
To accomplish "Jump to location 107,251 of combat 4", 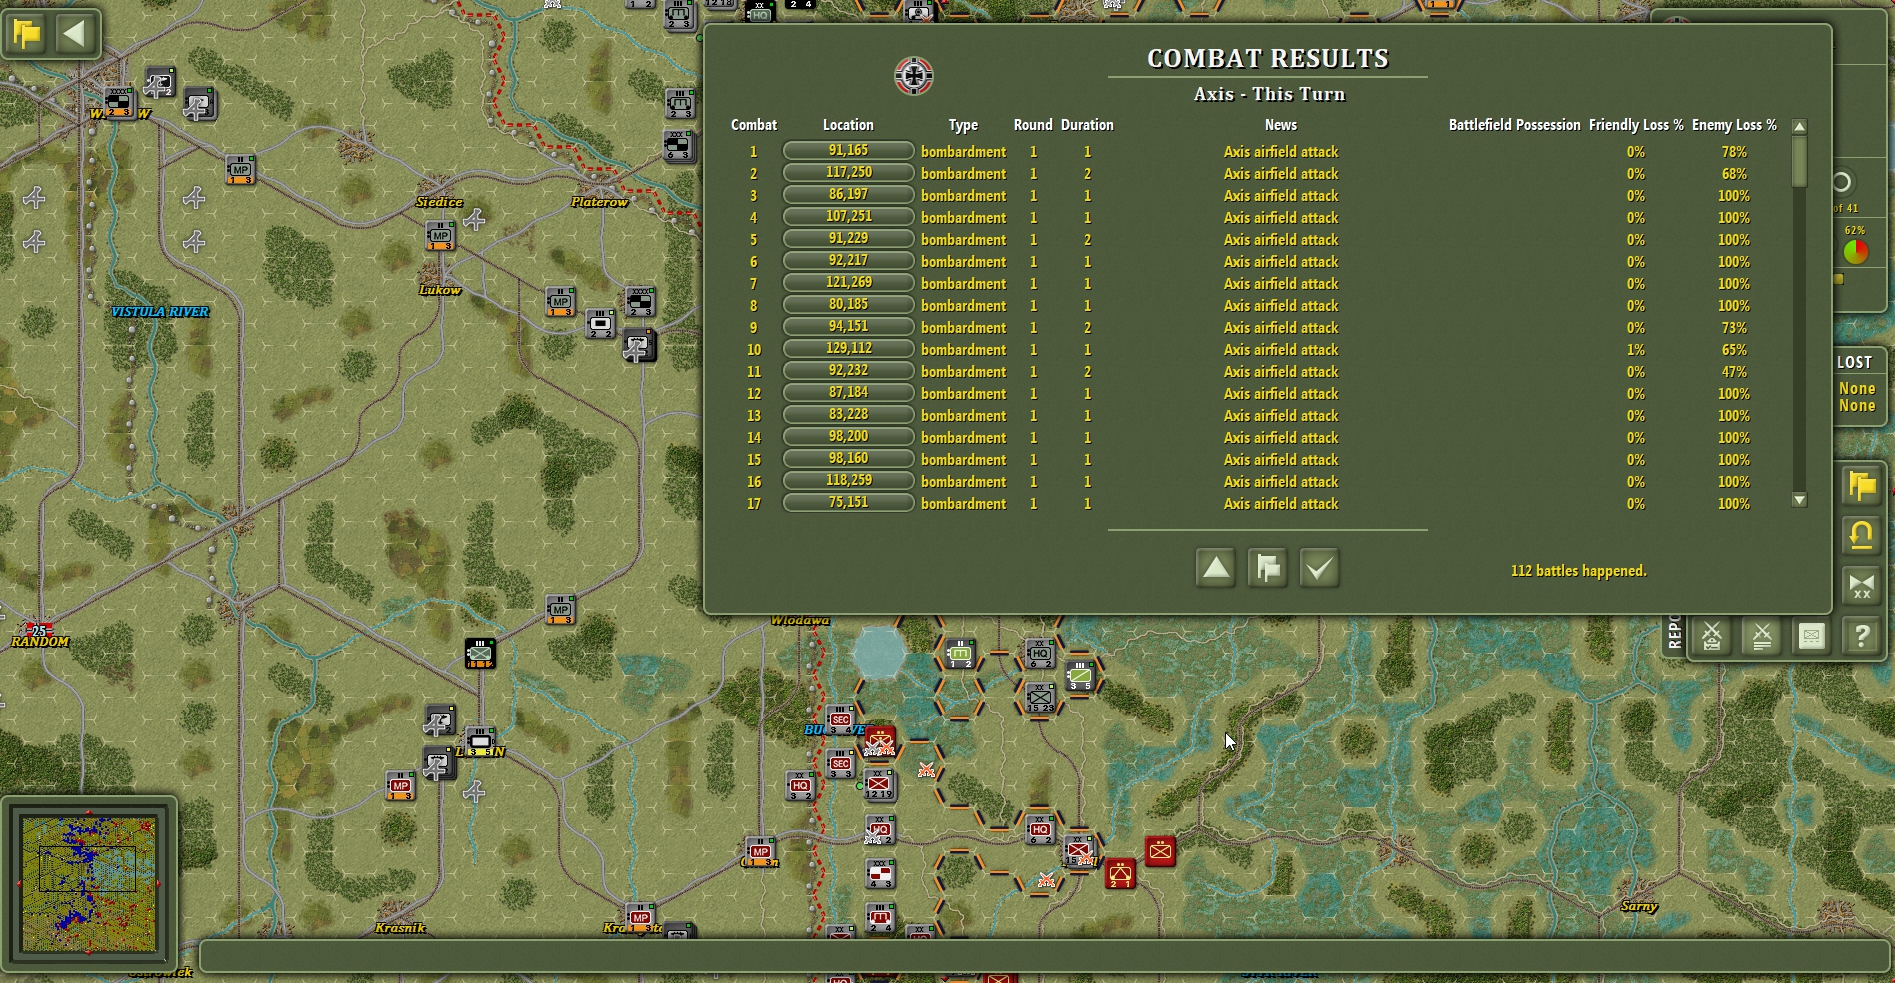I will [848, 217].
